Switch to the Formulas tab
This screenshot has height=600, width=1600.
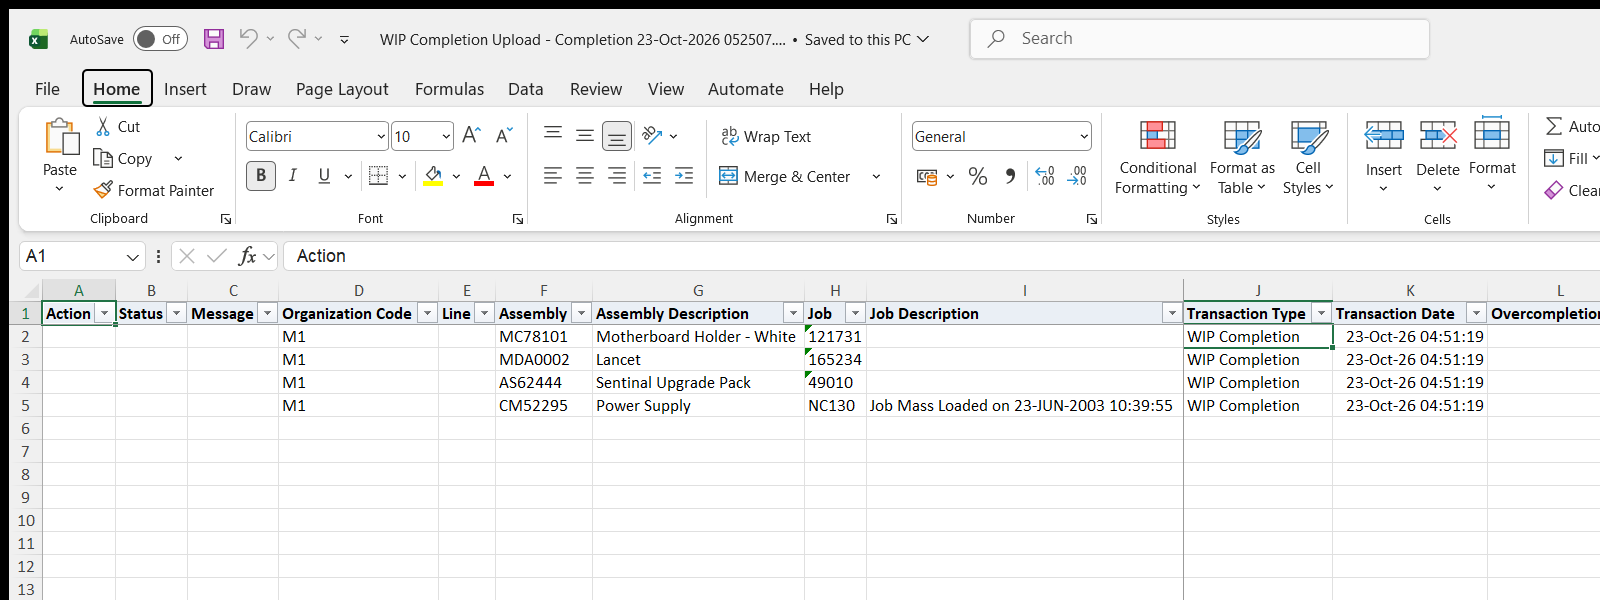[449, 89]
